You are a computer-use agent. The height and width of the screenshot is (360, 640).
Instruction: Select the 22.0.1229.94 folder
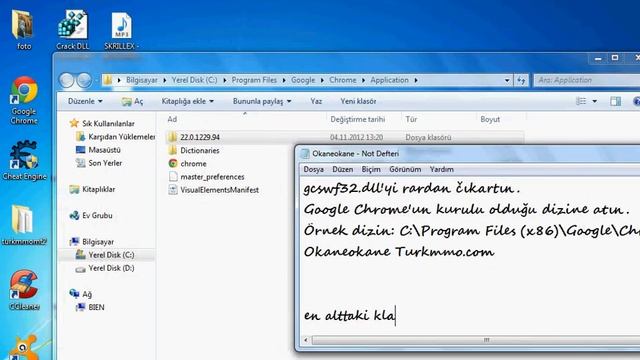click(x=200, y=137)
